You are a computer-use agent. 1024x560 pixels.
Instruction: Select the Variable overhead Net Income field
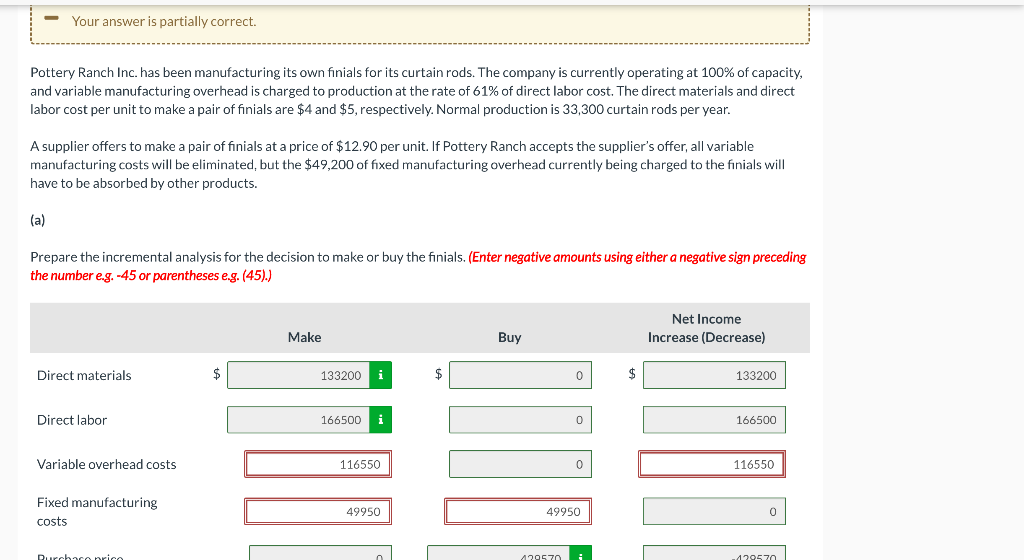[712, 464]
